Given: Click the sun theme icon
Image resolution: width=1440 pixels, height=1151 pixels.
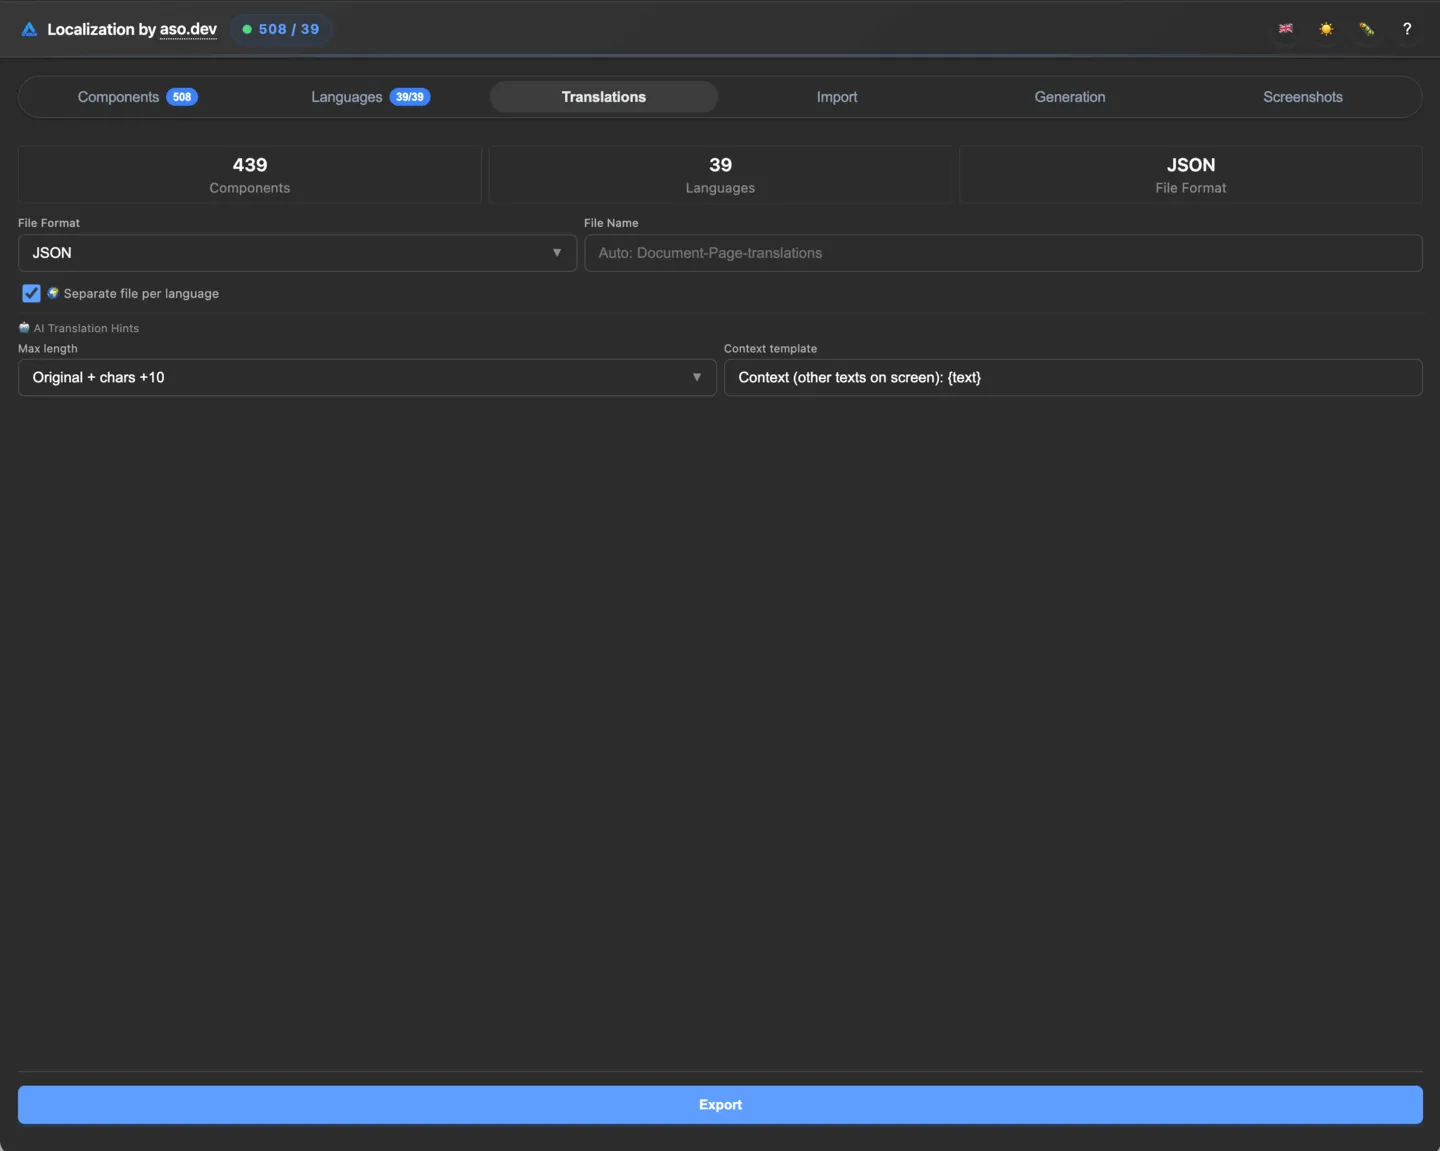Looking at the screenshot, I should pos(1326,29).
